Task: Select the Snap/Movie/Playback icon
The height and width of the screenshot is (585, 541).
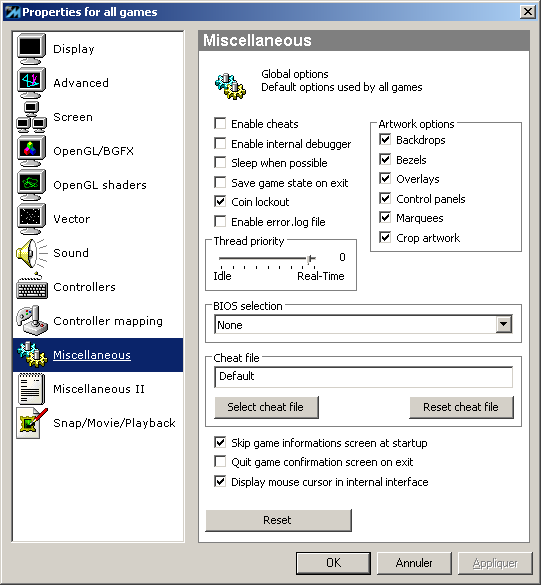Action: tap(31, 423)
